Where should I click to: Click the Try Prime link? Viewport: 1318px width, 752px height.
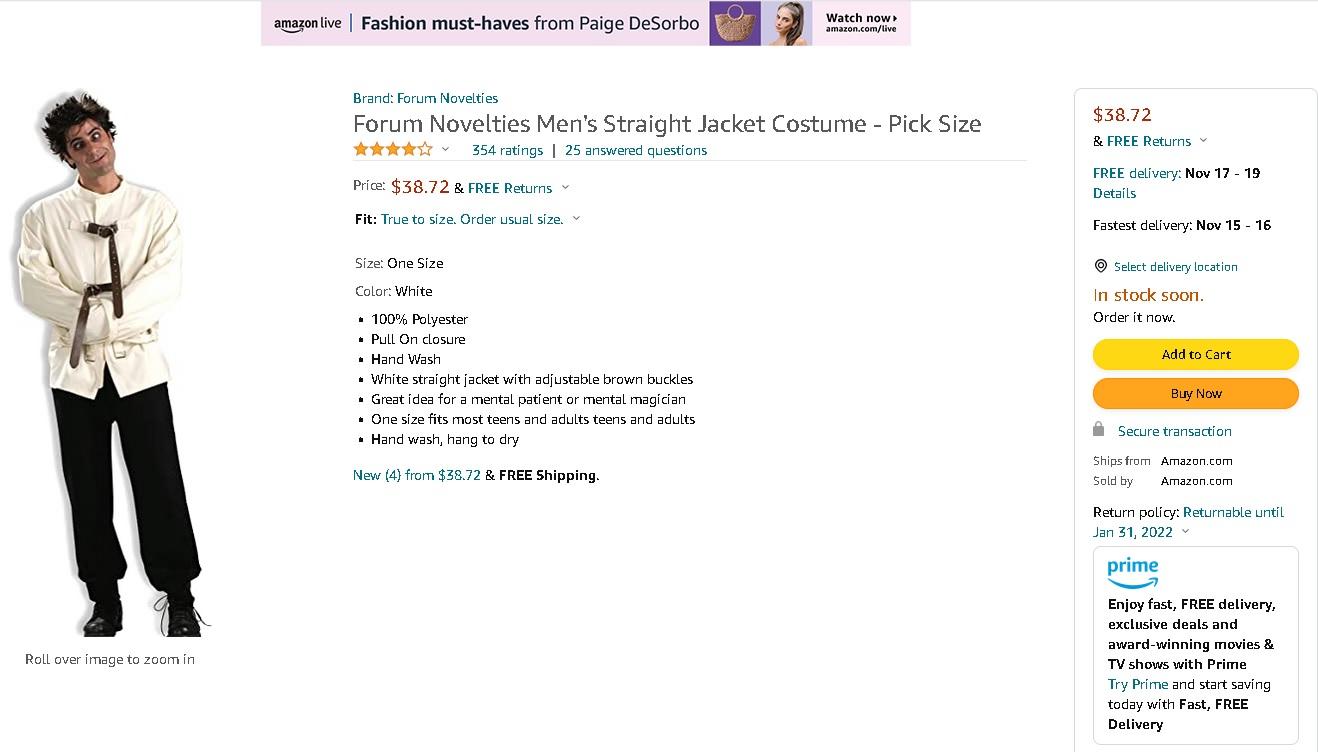point(1138,684)
